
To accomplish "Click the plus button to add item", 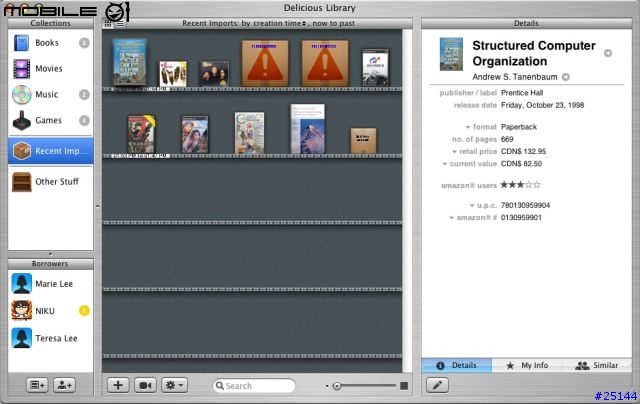I will click(x=118, y=385).
